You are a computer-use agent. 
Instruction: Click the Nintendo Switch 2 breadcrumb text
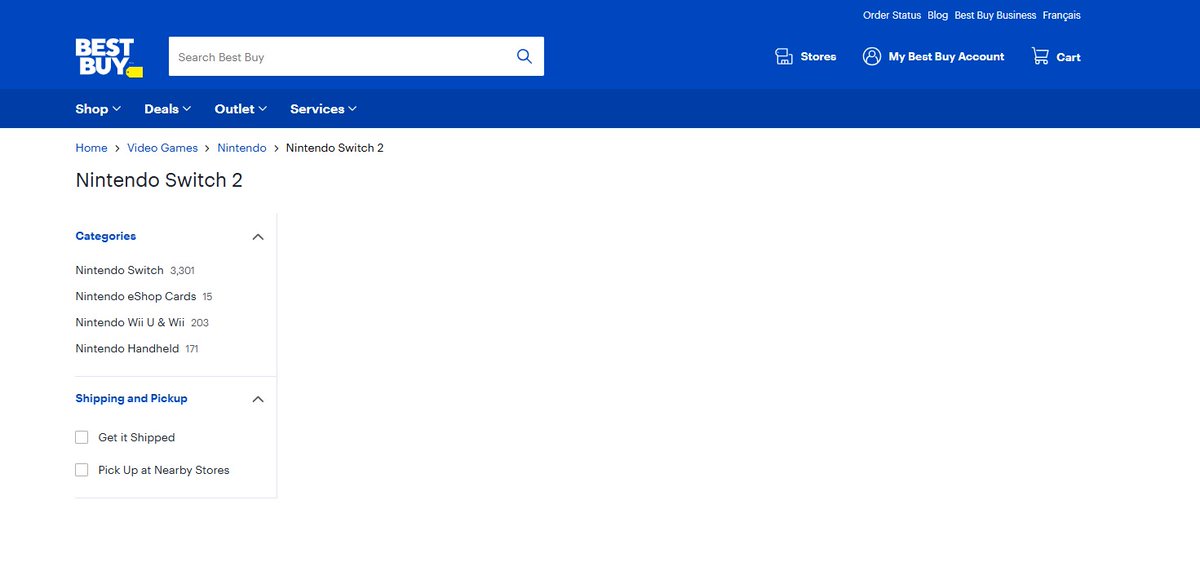click(x=335, y=148)
